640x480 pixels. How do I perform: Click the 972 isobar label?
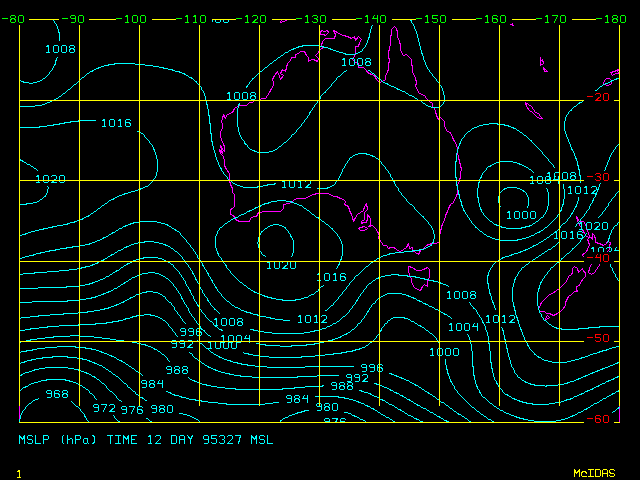104,408
